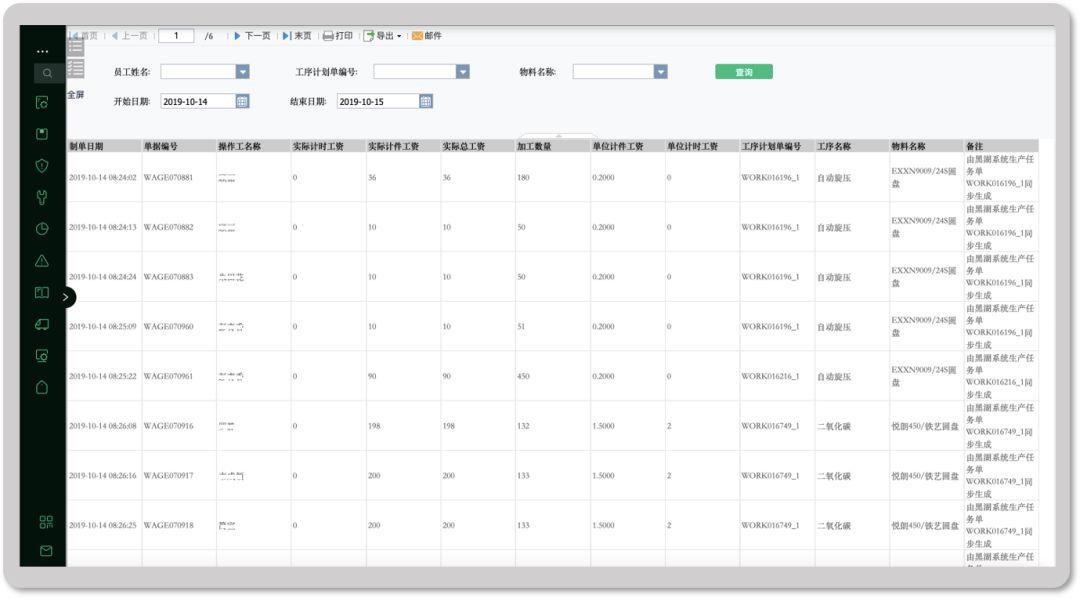Open the 工序计划单编号 dropdown arrow
1080x598 pixels.
click(x=463, y=72)
